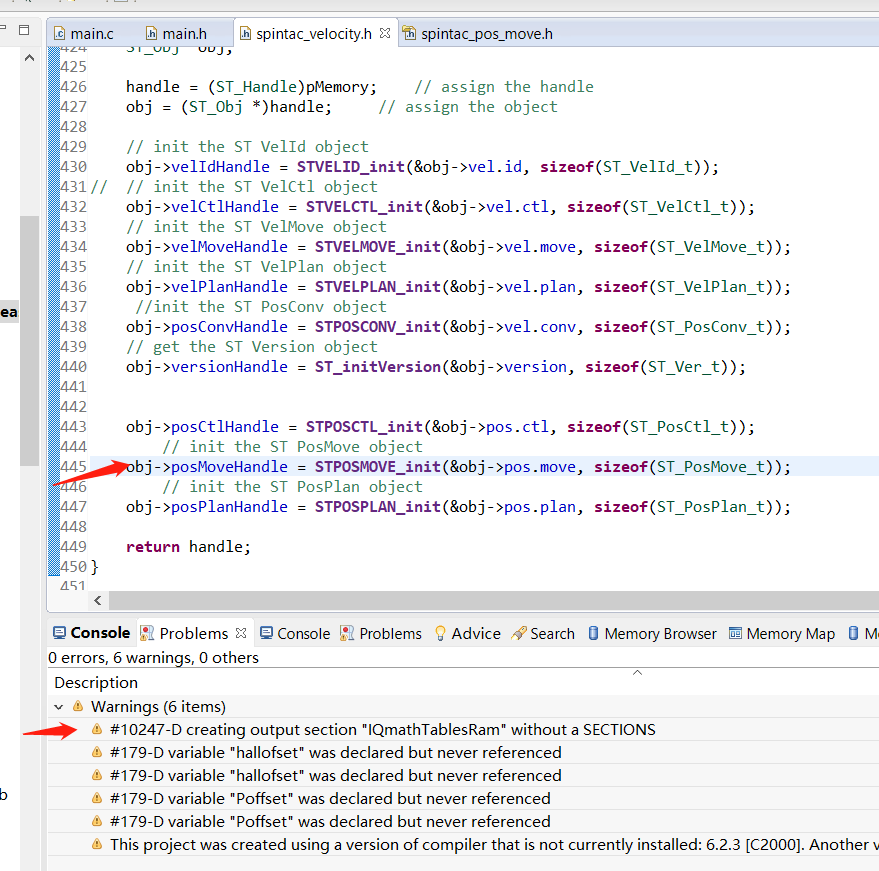
Task: Select the second Poffset never referenced warning
Action: [463, 822]
